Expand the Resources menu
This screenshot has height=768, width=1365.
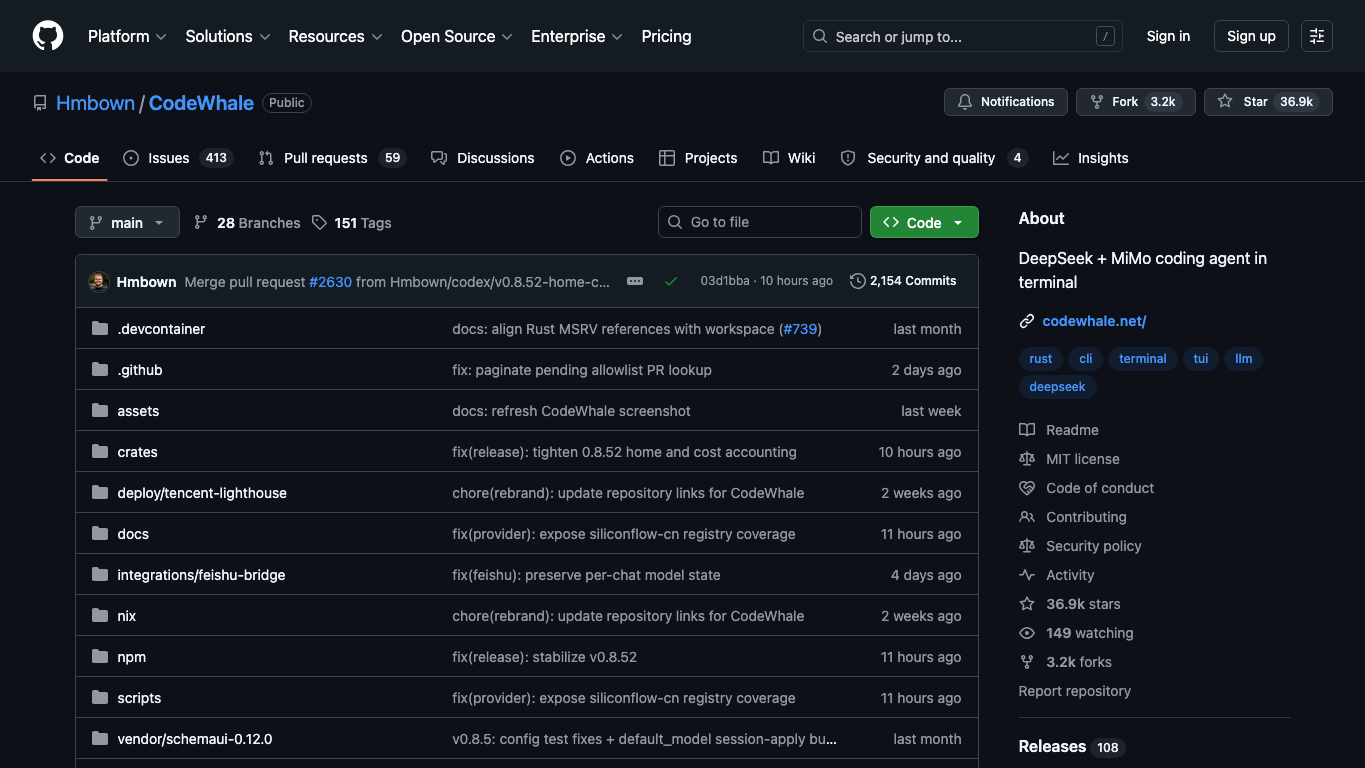pyautogui.click(x=335, y=36)
